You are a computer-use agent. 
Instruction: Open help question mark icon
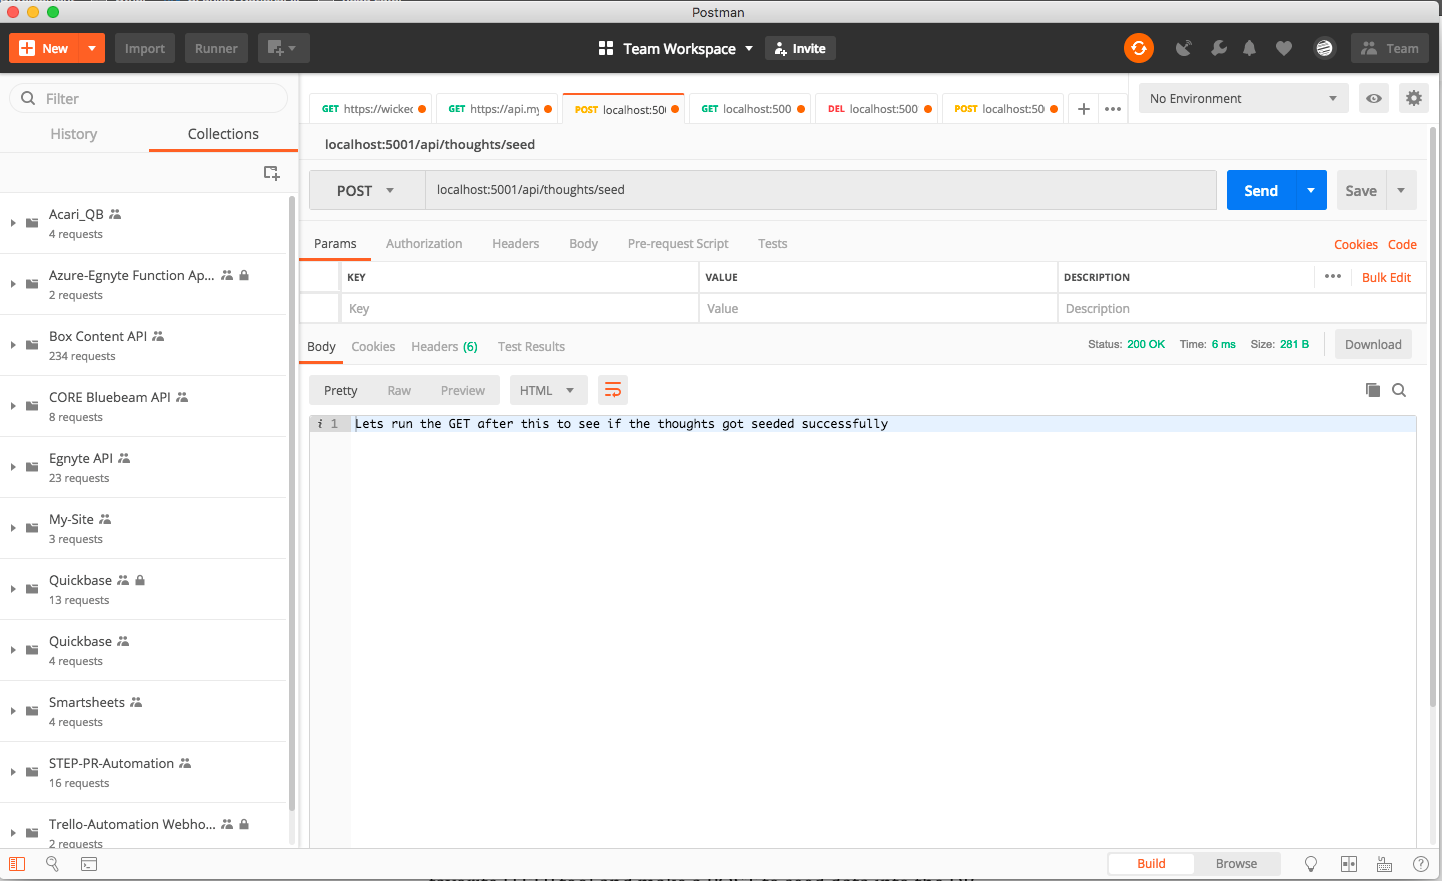[x=1421, y=864]
